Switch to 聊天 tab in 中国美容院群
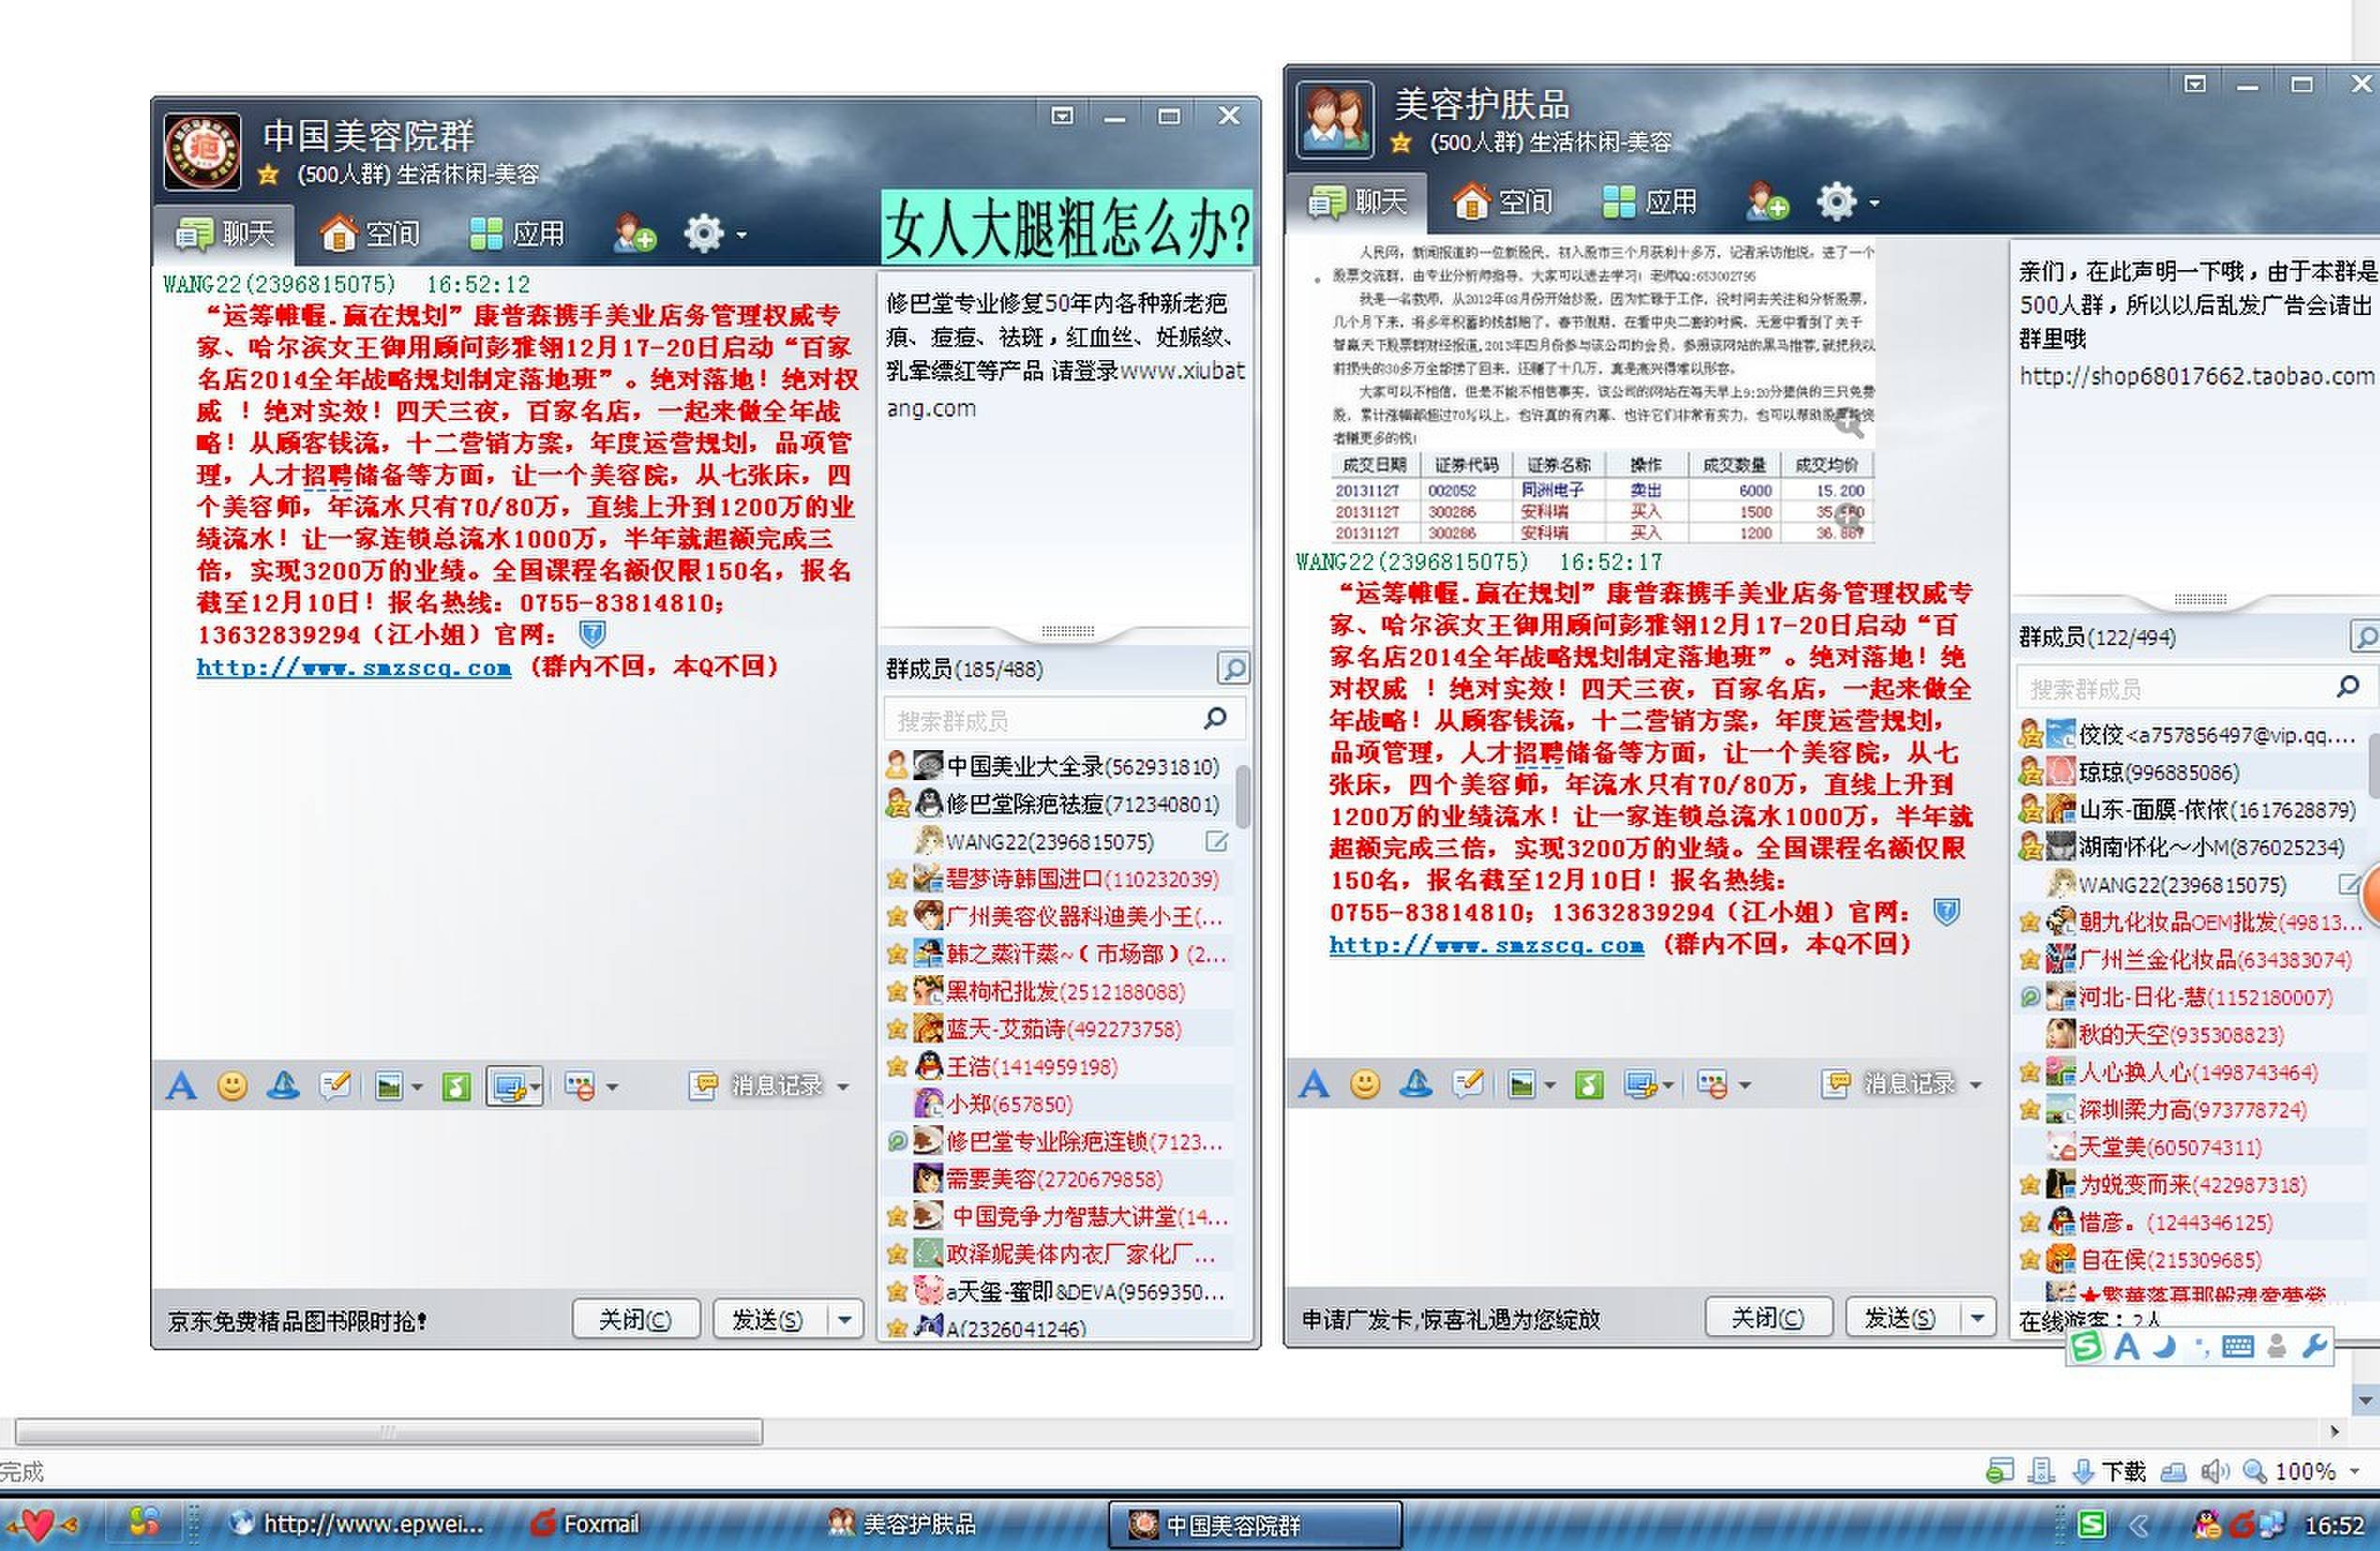Screen dimensions: 2380x1551 (x=224, y=234)
